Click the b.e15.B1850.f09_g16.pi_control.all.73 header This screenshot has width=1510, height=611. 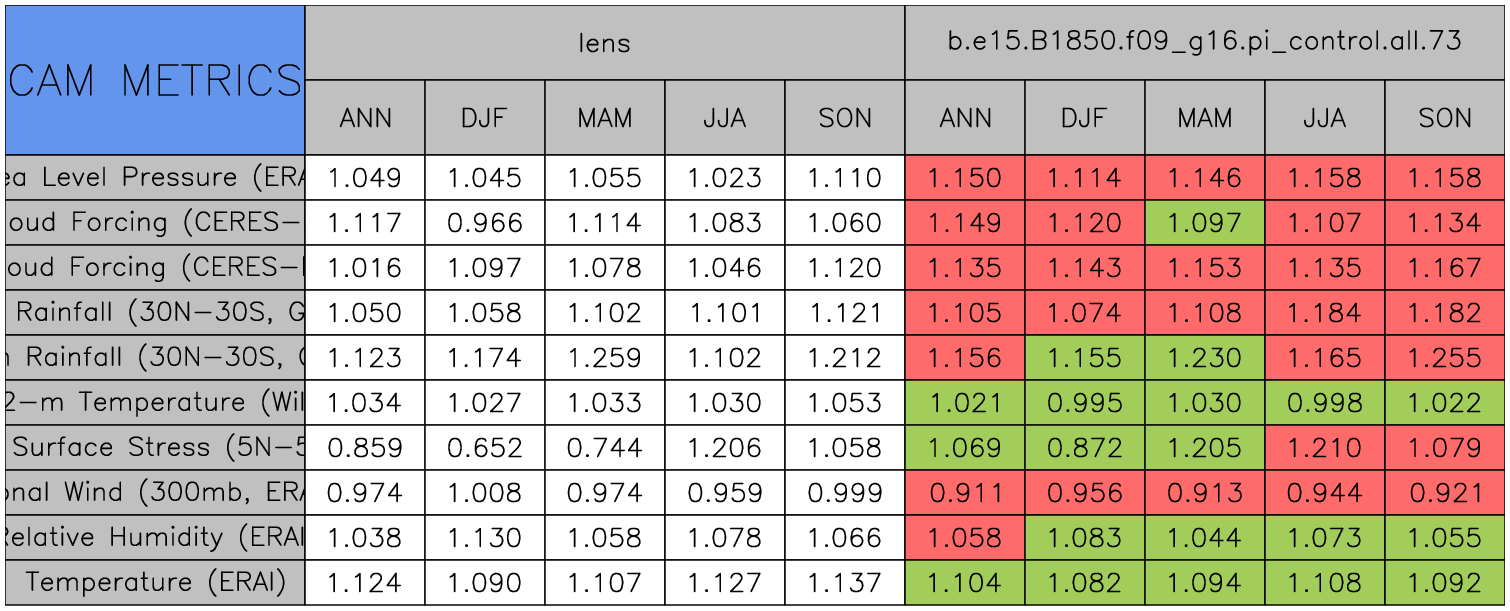point(1204,43)
